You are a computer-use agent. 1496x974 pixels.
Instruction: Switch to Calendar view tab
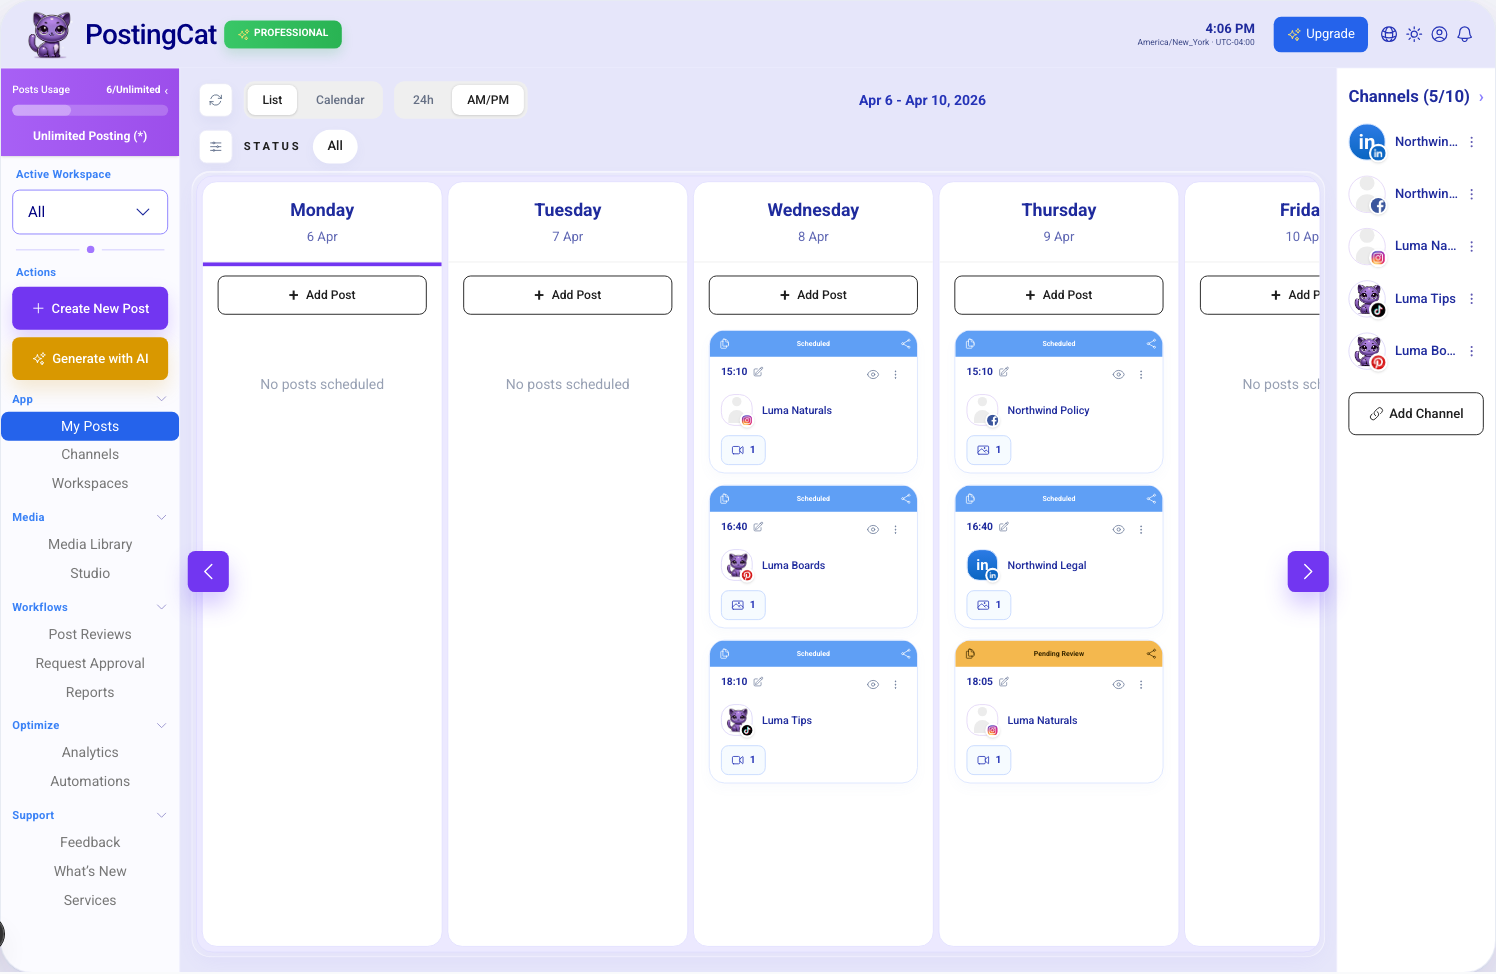pos(340,100)
